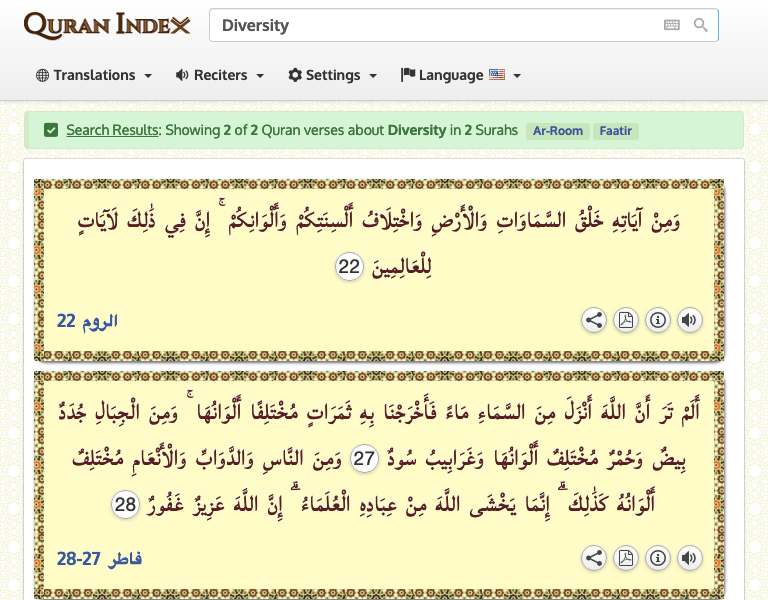Show info for Ar-Room verse 22
The image size is (768, 600).
coord(657,320)
